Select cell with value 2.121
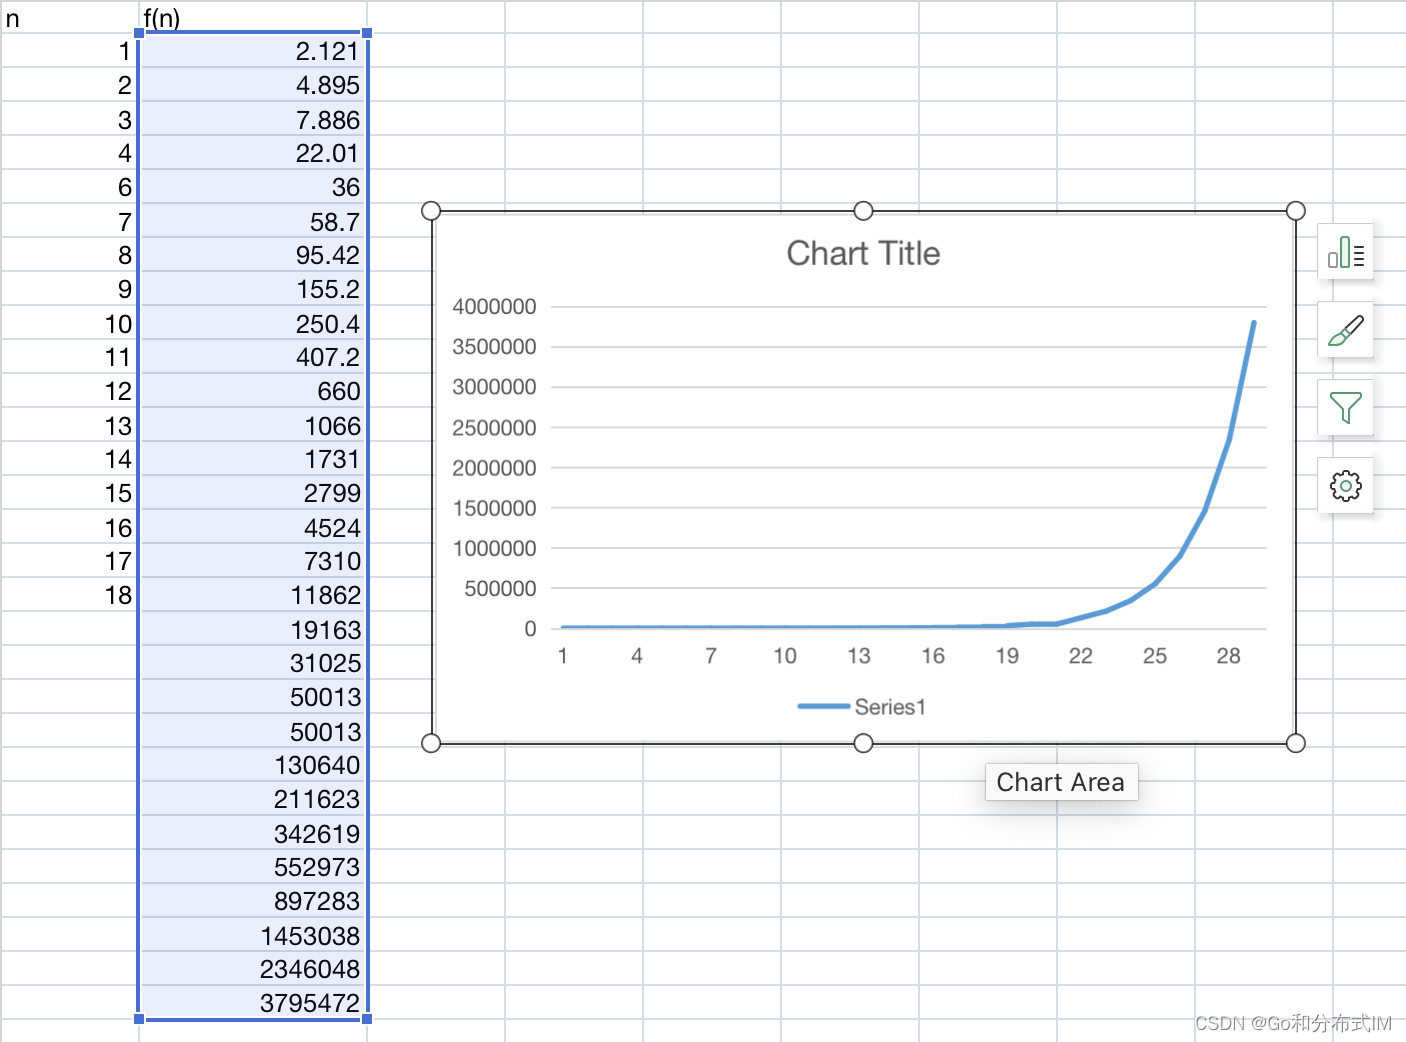Image resolution: width=1406 pixels, height=1042 pixels. 253,51
